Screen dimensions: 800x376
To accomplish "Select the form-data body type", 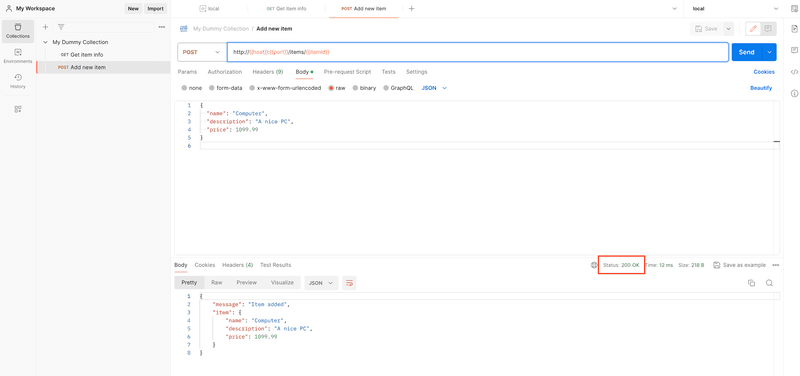I will pyautogui.click(x=225, y=88).
